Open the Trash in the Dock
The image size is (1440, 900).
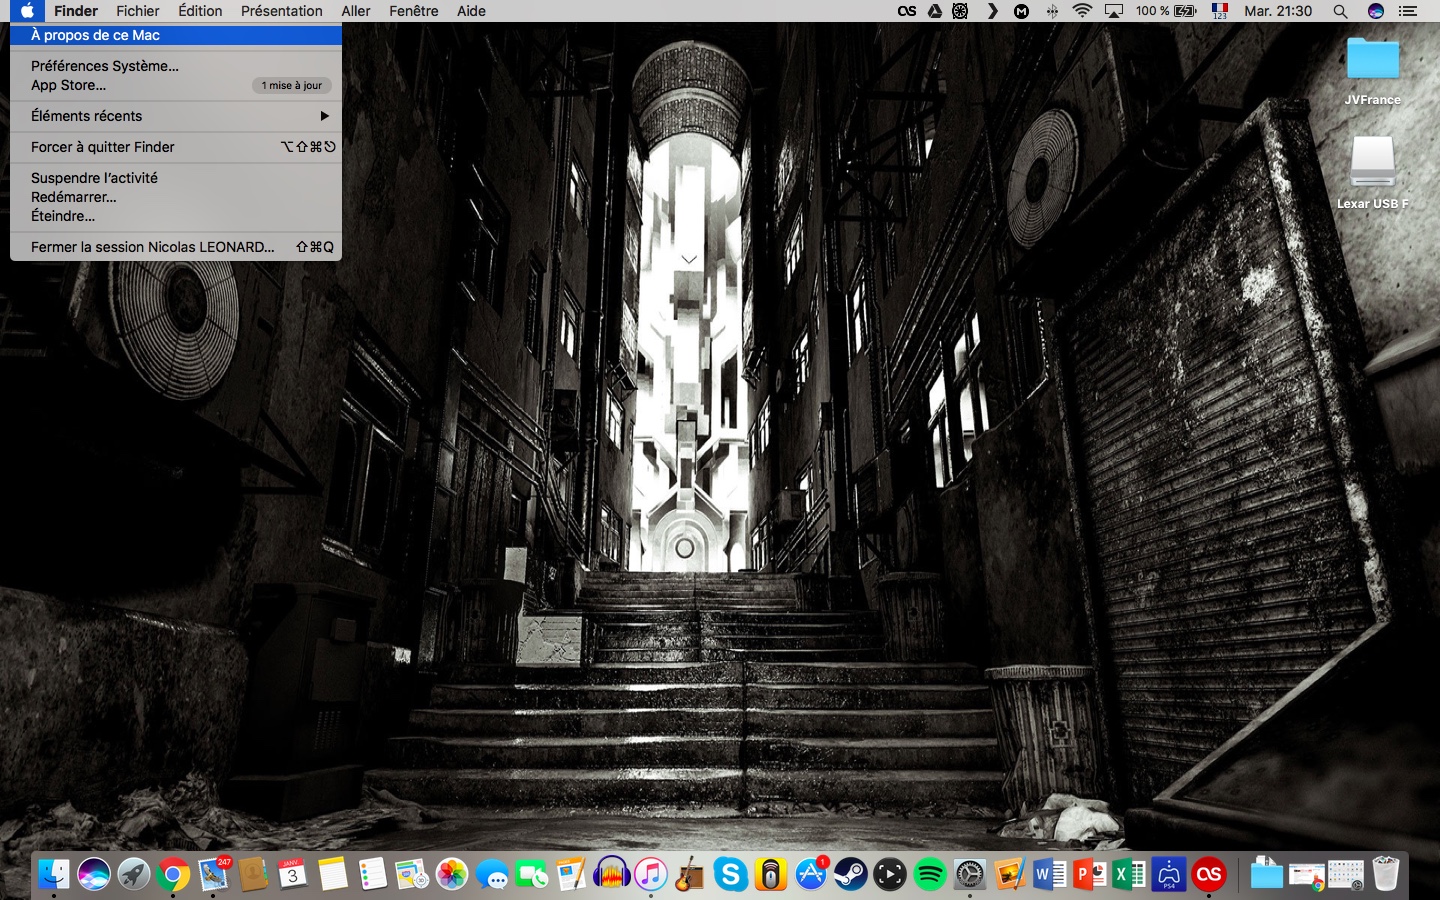[1386, 875]
